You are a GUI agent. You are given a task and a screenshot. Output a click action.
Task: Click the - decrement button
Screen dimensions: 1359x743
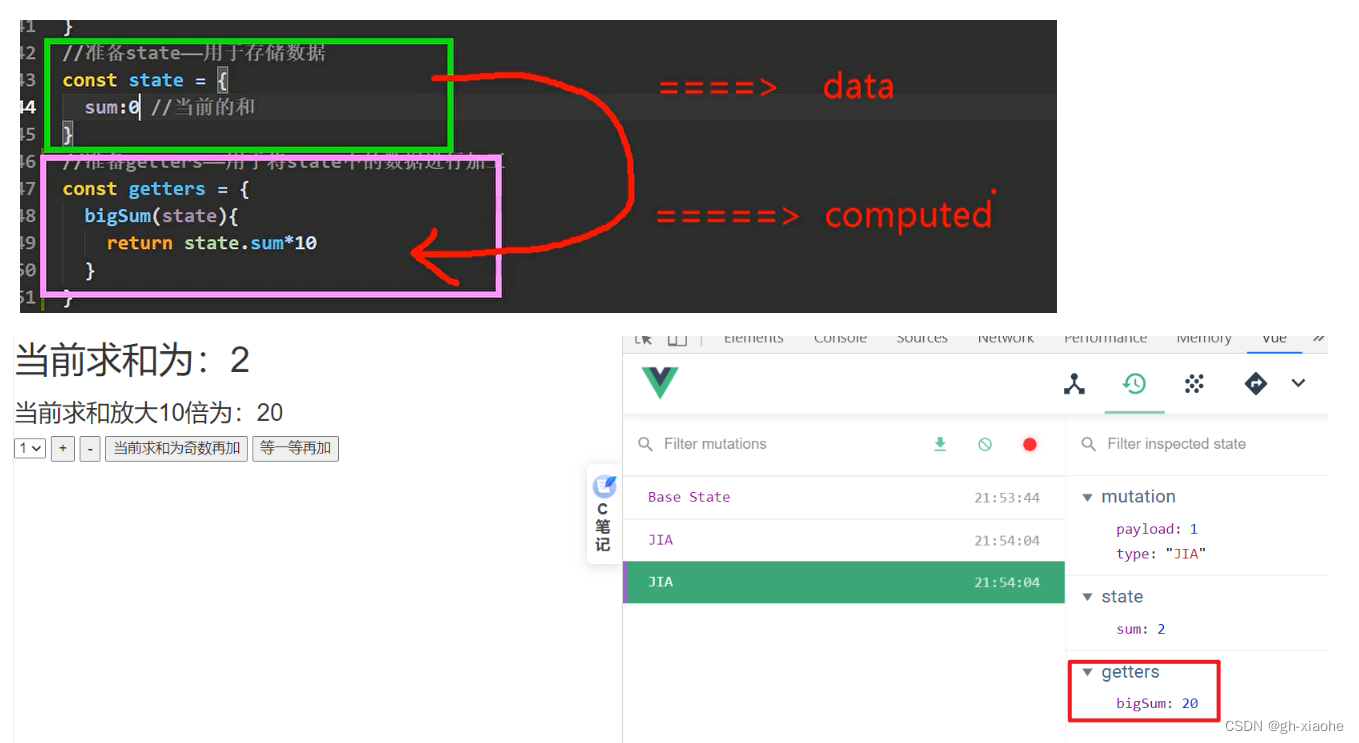[90, 449]
